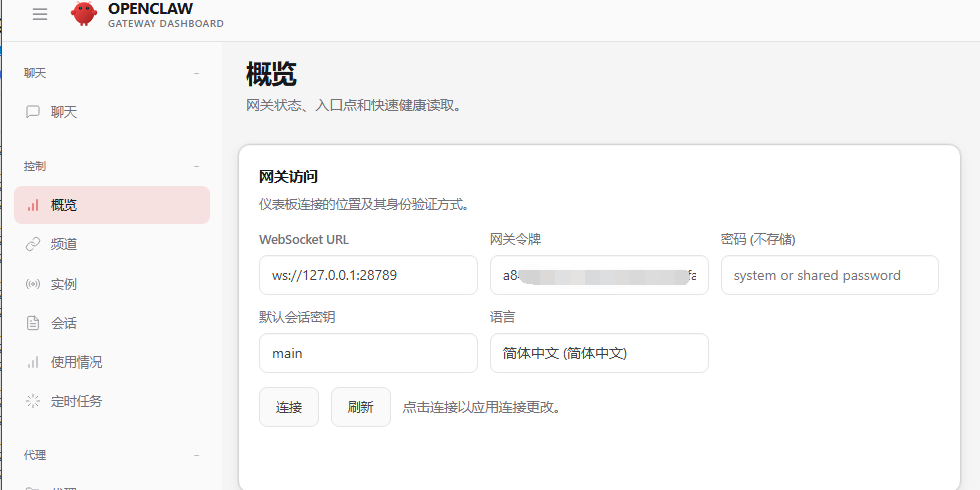Click the bar chart icon beside 使用情况
This screenshot has width=980, height=490.
pyautogui.click(x=33, y=362)
